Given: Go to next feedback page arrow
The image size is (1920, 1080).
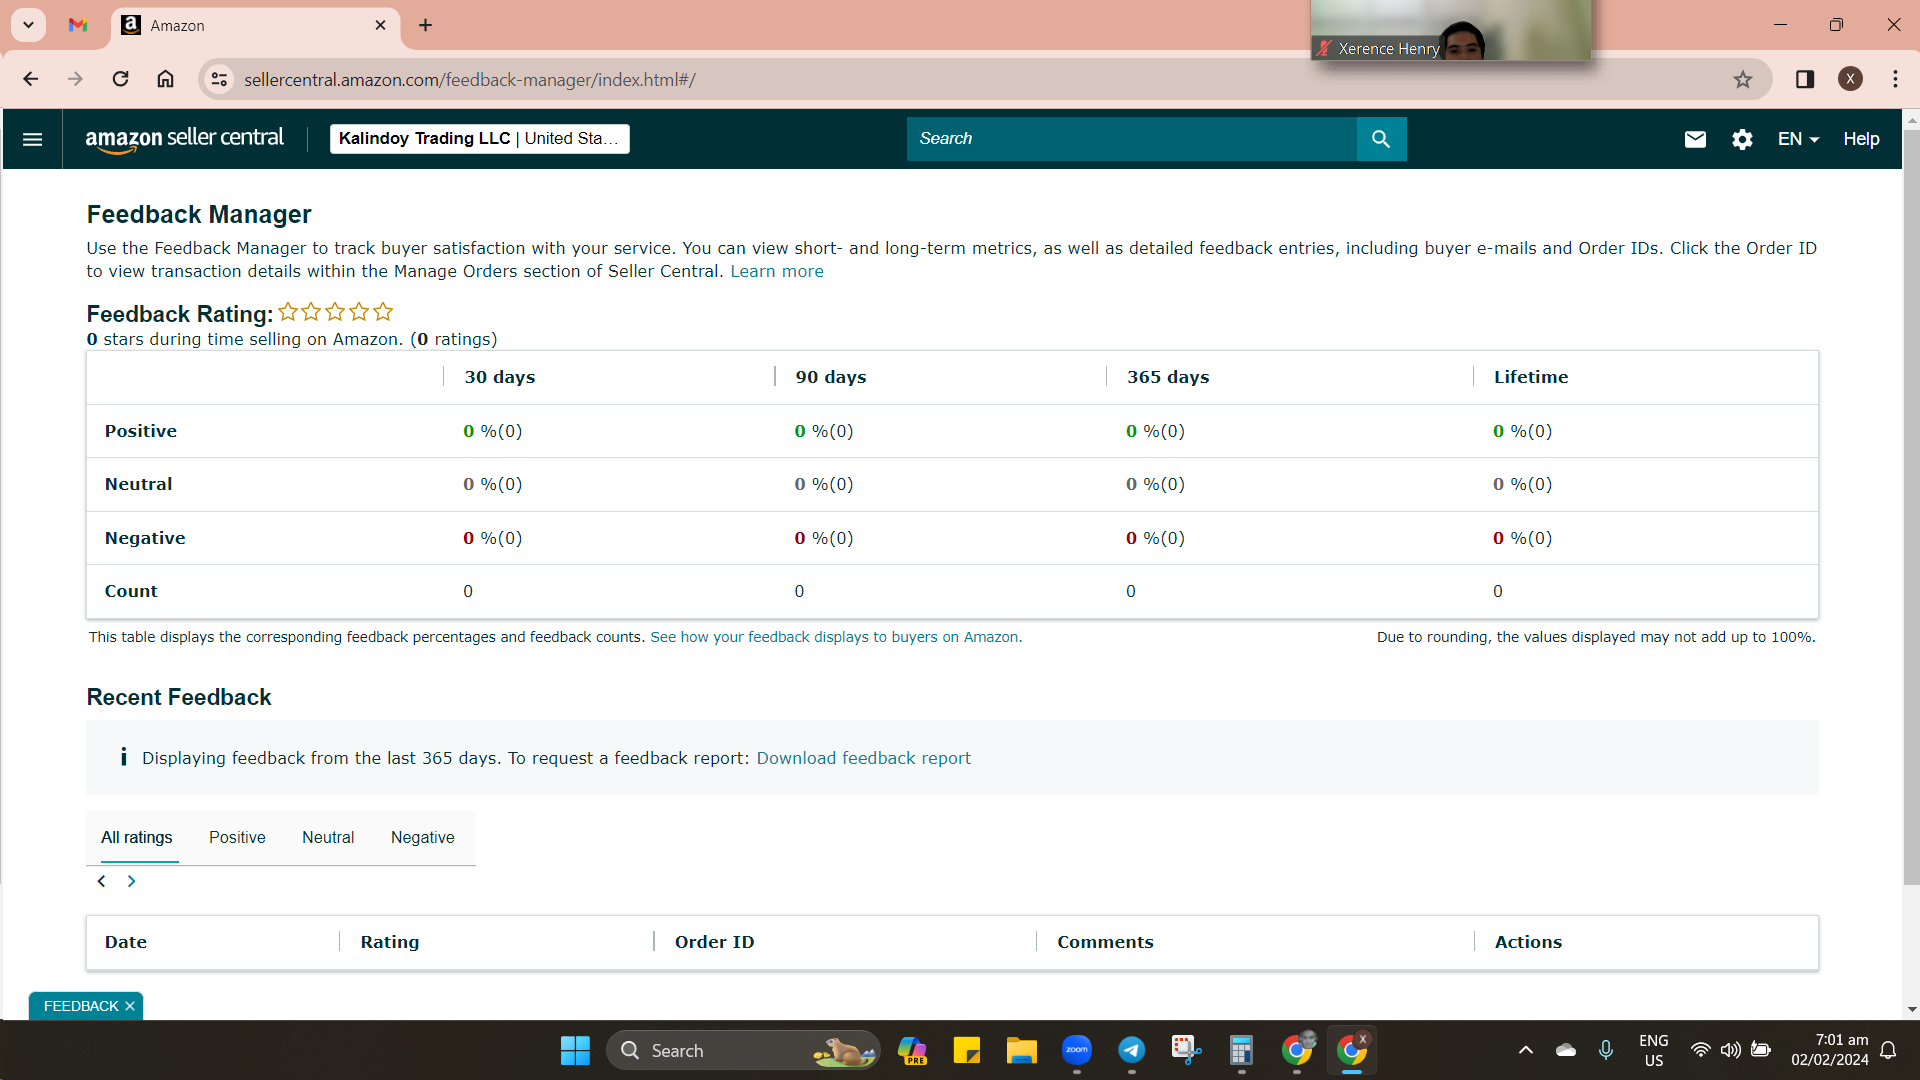Looking at the screenshot, I should pos(131,881).
